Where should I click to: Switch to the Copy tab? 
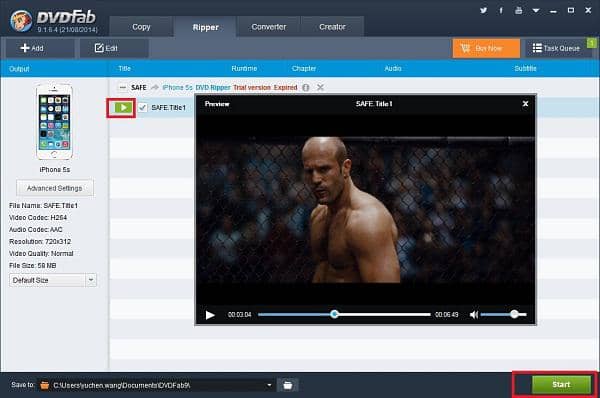(141, 27)
